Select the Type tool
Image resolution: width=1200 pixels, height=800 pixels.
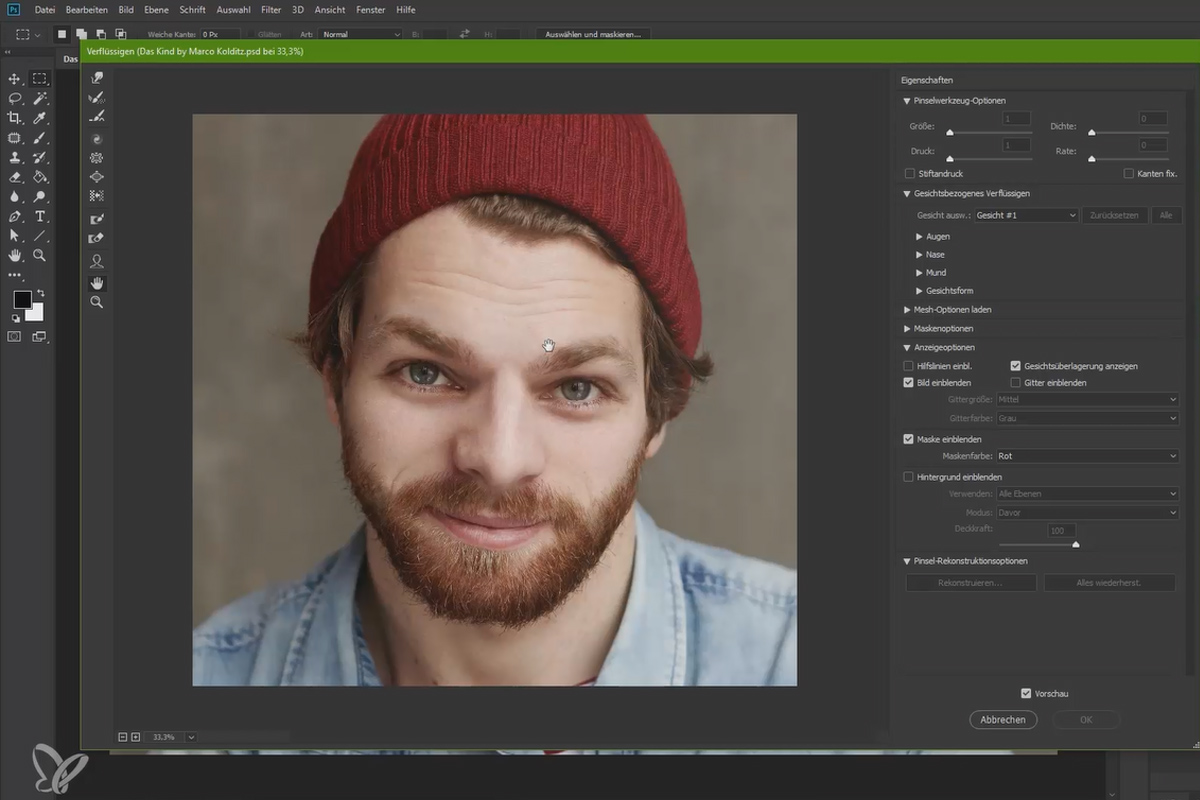pyautogui.click(x=40, y=216)
